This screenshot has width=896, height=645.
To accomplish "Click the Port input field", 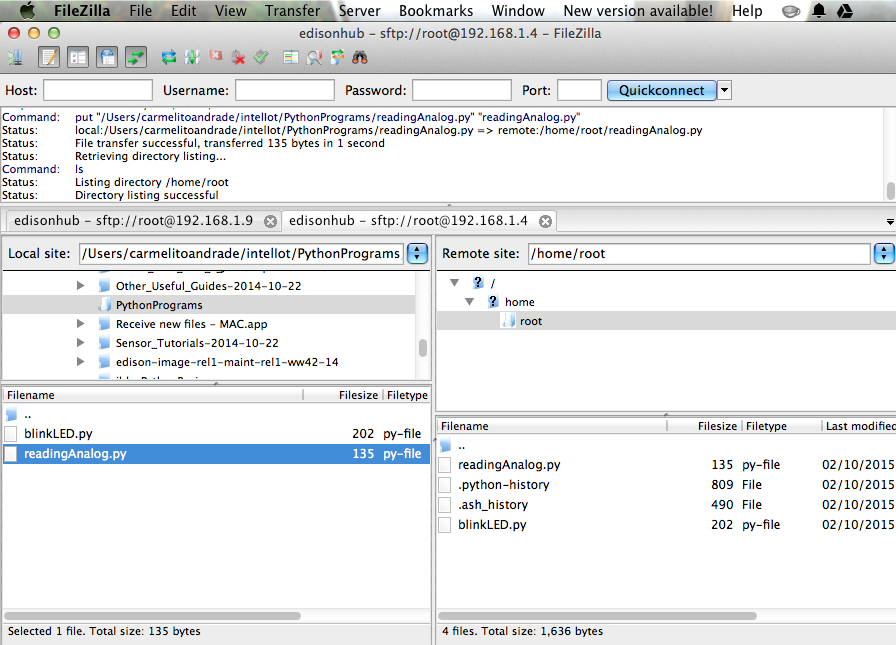I will click(x=579, y=90).
